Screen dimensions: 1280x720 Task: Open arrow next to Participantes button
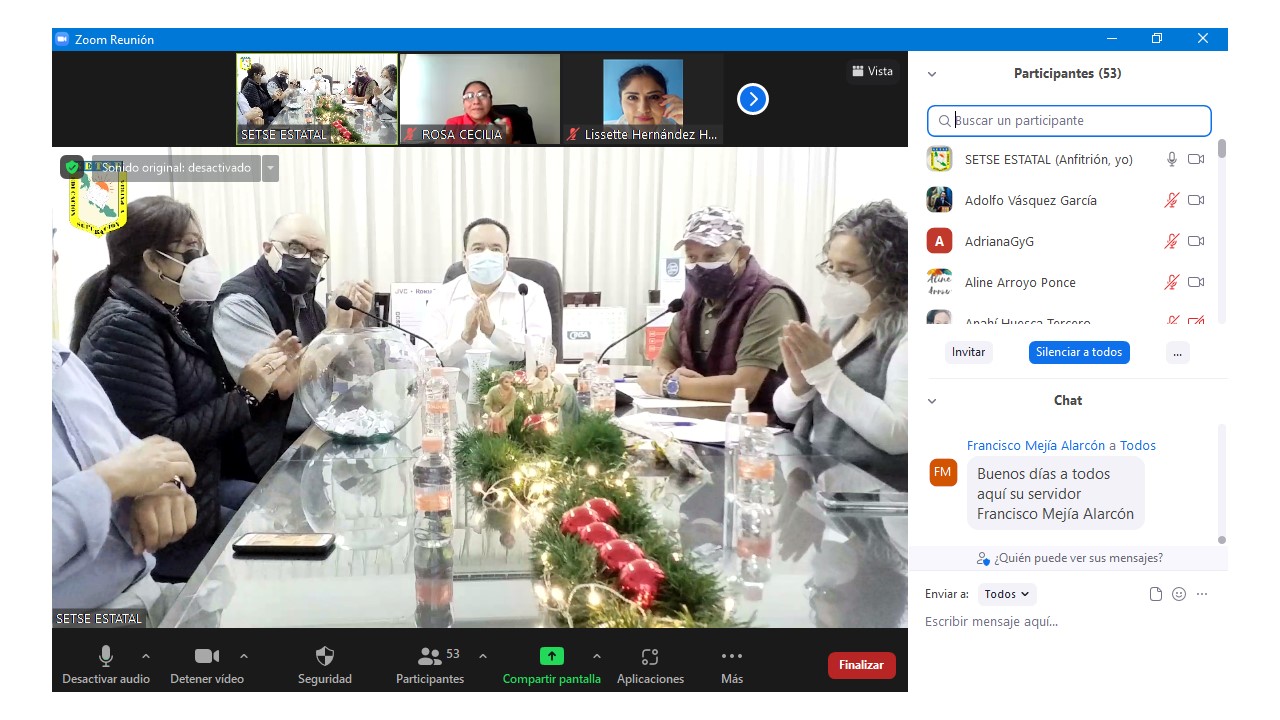pyautogui.click(x=483, y=656)
